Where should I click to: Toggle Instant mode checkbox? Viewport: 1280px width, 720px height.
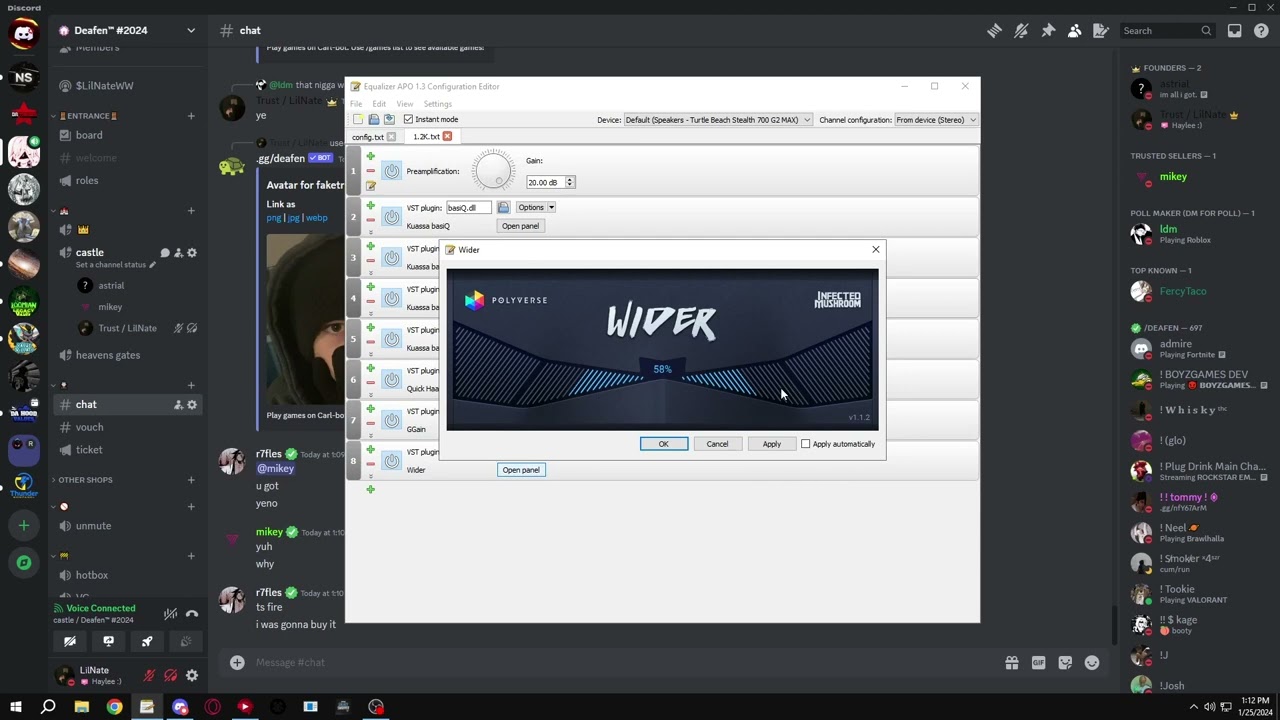click(408, 119)
